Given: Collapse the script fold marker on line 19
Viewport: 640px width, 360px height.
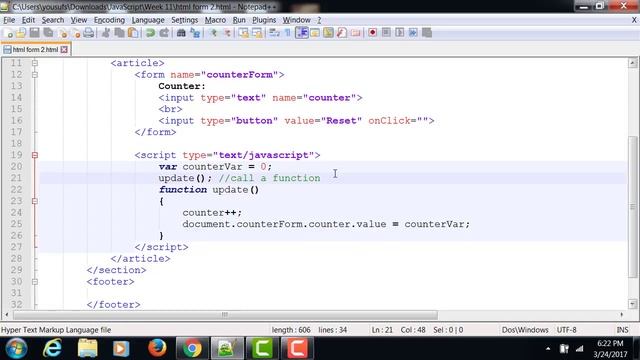Looking at the screenshot, I should pyautogui.click(x=35, y=155).
